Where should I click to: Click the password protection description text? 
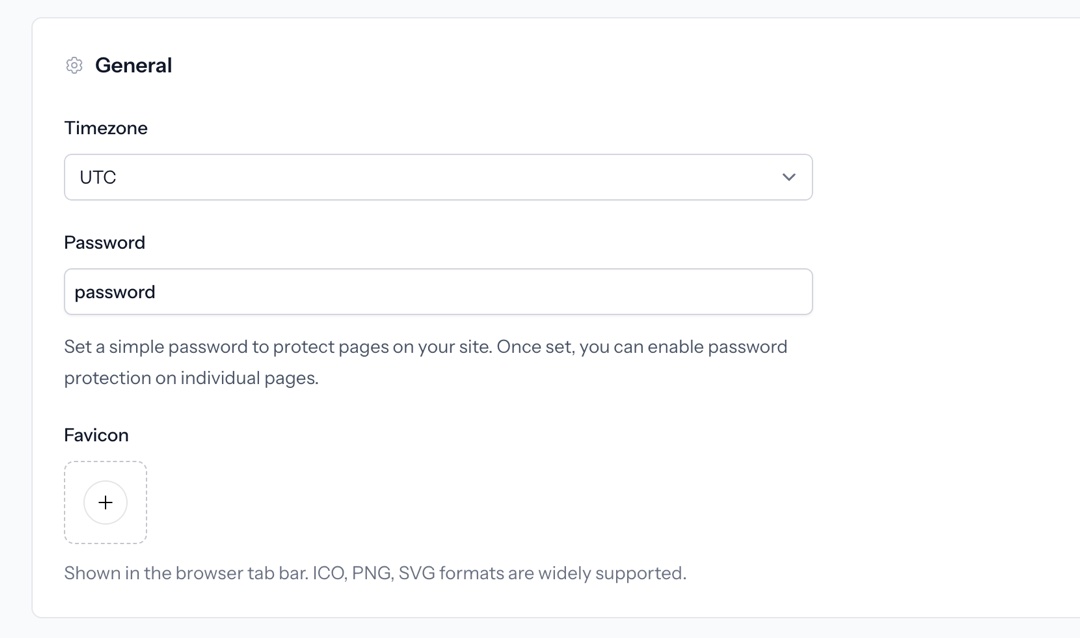(425, 362)
